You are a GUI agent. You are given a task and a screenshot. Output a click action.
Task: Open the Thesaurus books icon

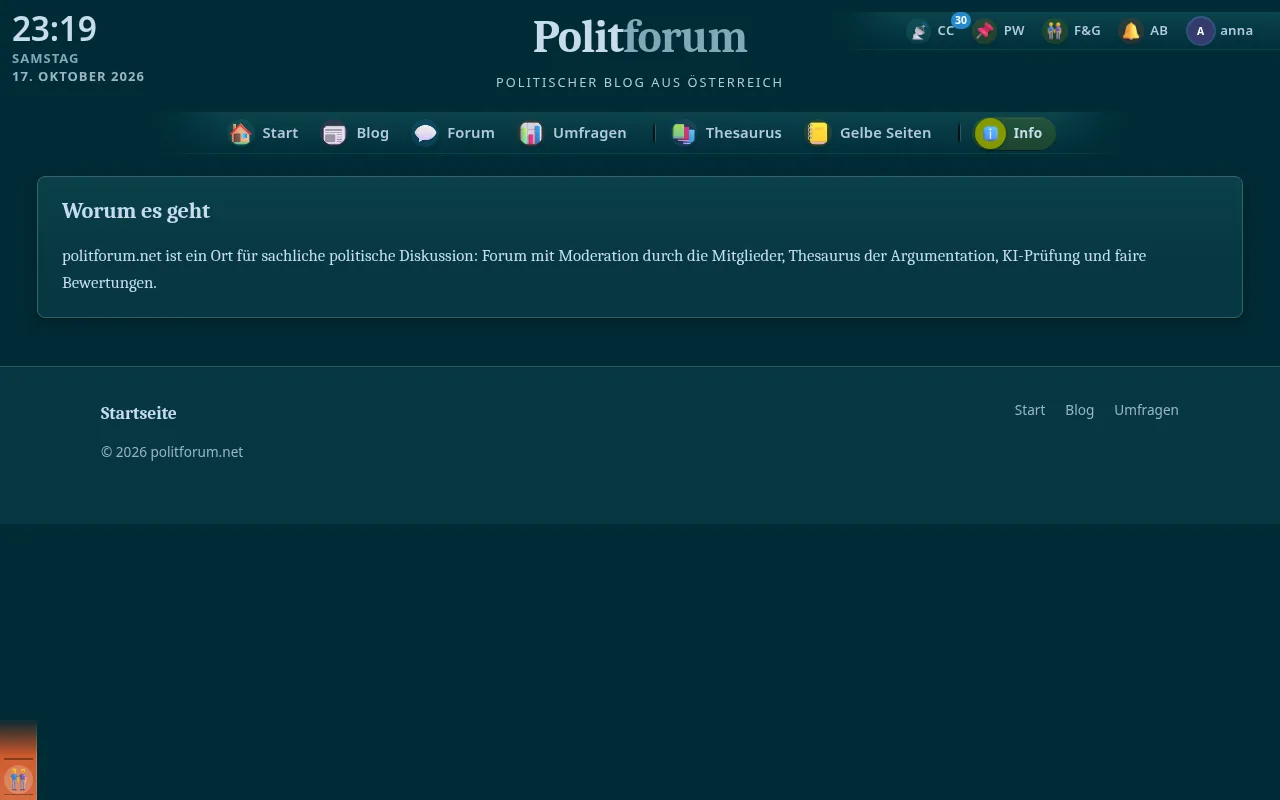684,133
